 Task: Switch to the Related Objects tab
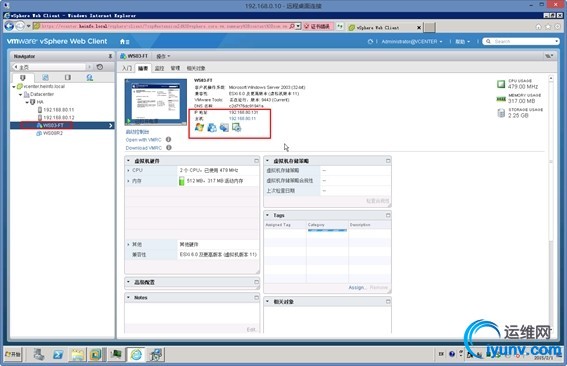(196, 68)
